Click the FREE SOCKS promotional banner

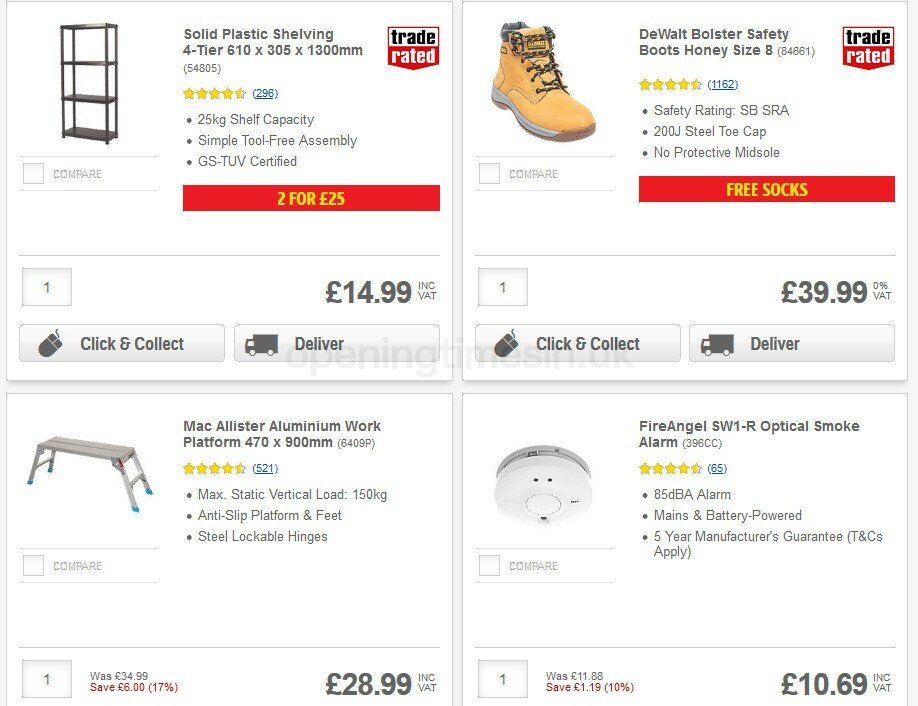[x=767, y=189]
